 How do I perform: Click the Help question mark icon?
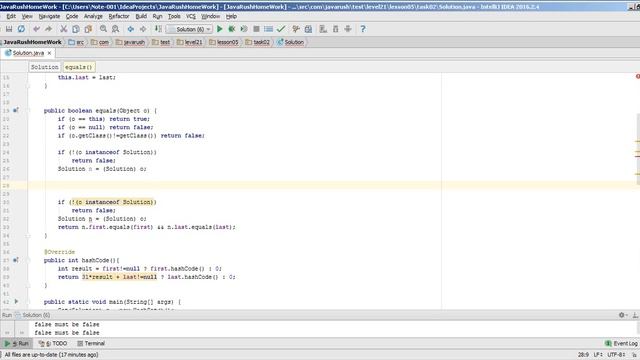pos(363,29)
